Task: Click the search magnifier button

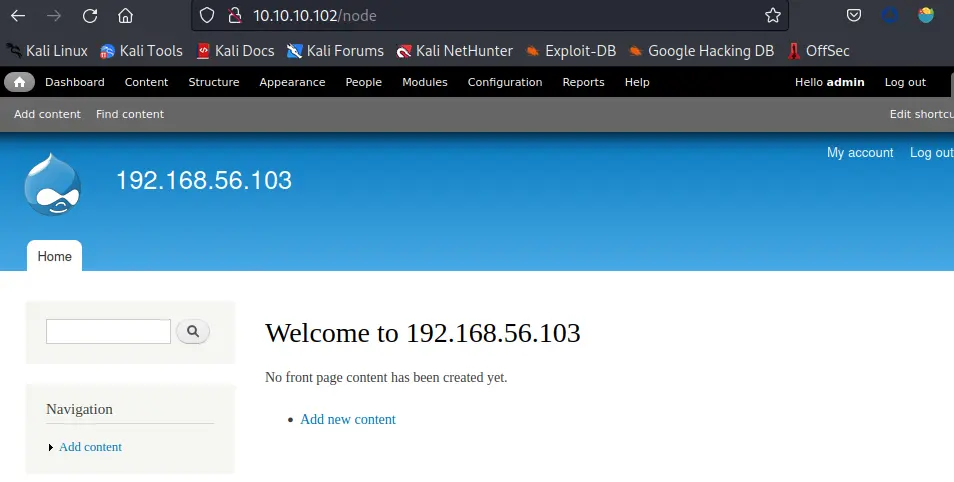Action: coord(193,331)
